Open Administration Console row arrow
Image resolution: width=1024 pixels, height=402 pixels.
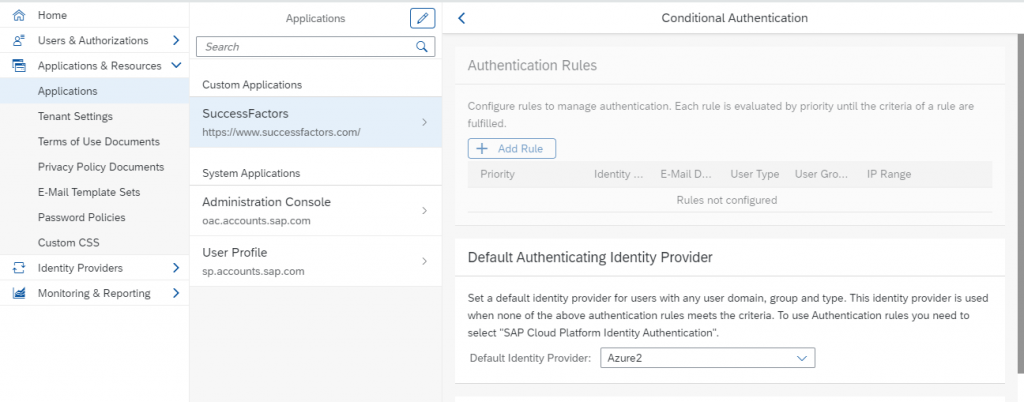pos(424,210)
